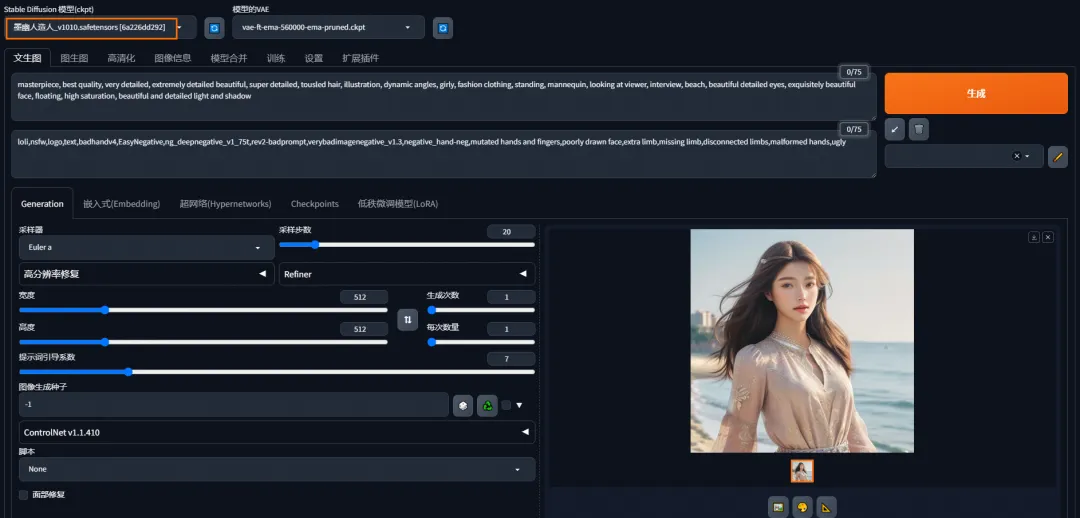Image resolution: width=1080 pixels, height=518 pixels.
Task: Select the small result thumbnail
Action: pos(802,471)
